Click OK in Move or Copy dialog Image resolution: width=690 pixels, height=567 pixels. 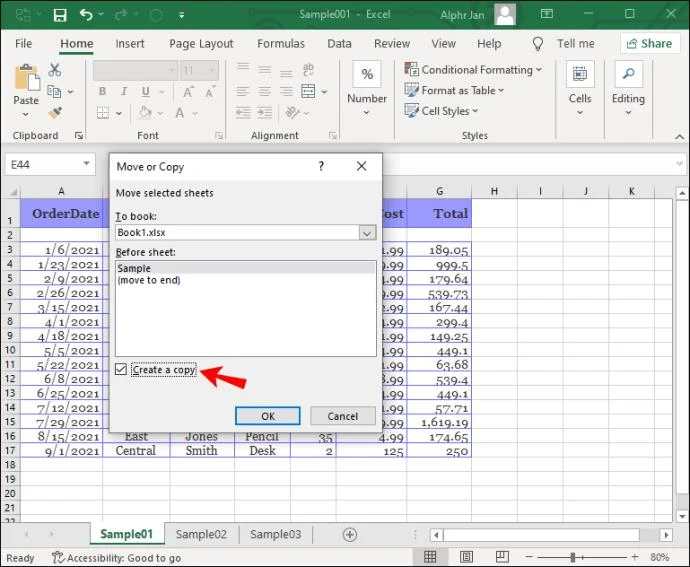(268, 416)
